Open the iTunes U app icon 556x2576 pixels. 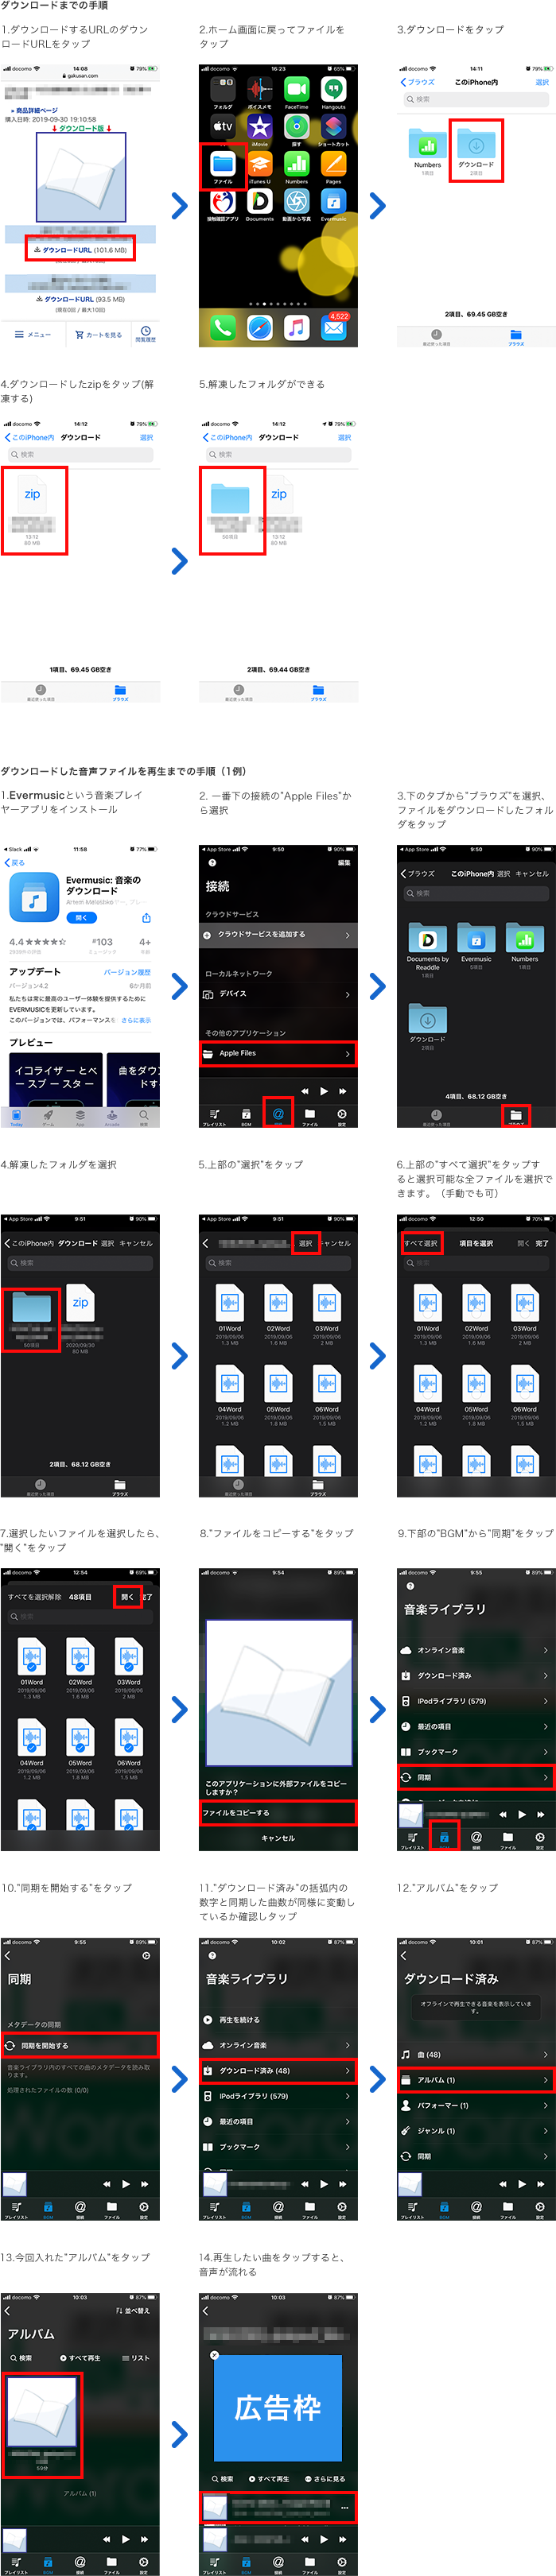click(x=260, y=164)
